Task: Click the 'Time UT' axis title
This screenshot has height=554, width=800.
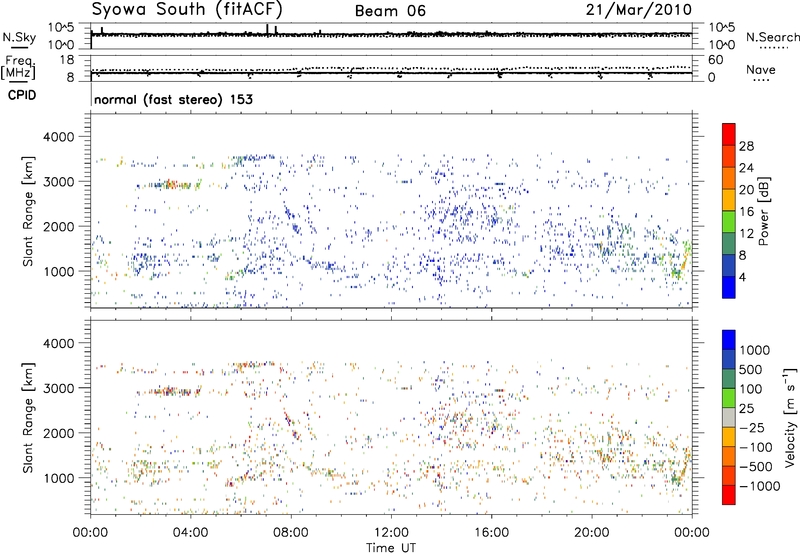Action: pos(391,548)
